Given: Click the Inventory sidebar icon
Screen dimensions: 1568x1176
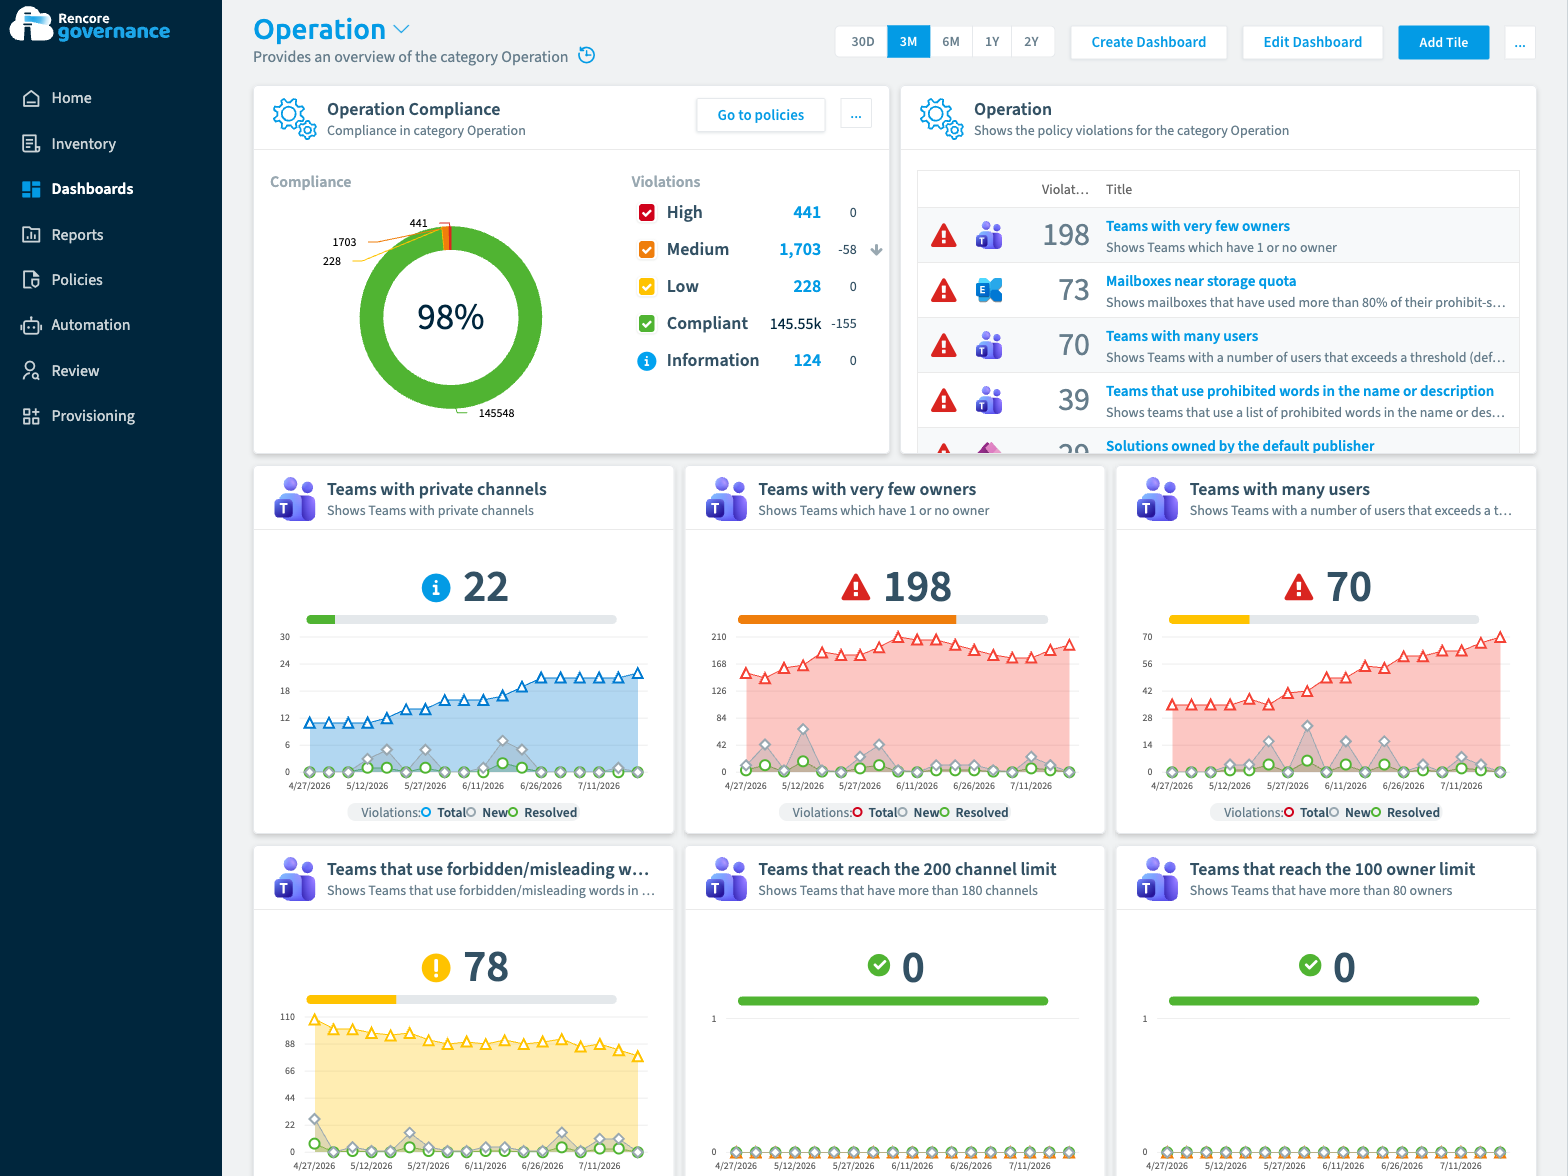Looking at the screenshot, I should (31, 144).
